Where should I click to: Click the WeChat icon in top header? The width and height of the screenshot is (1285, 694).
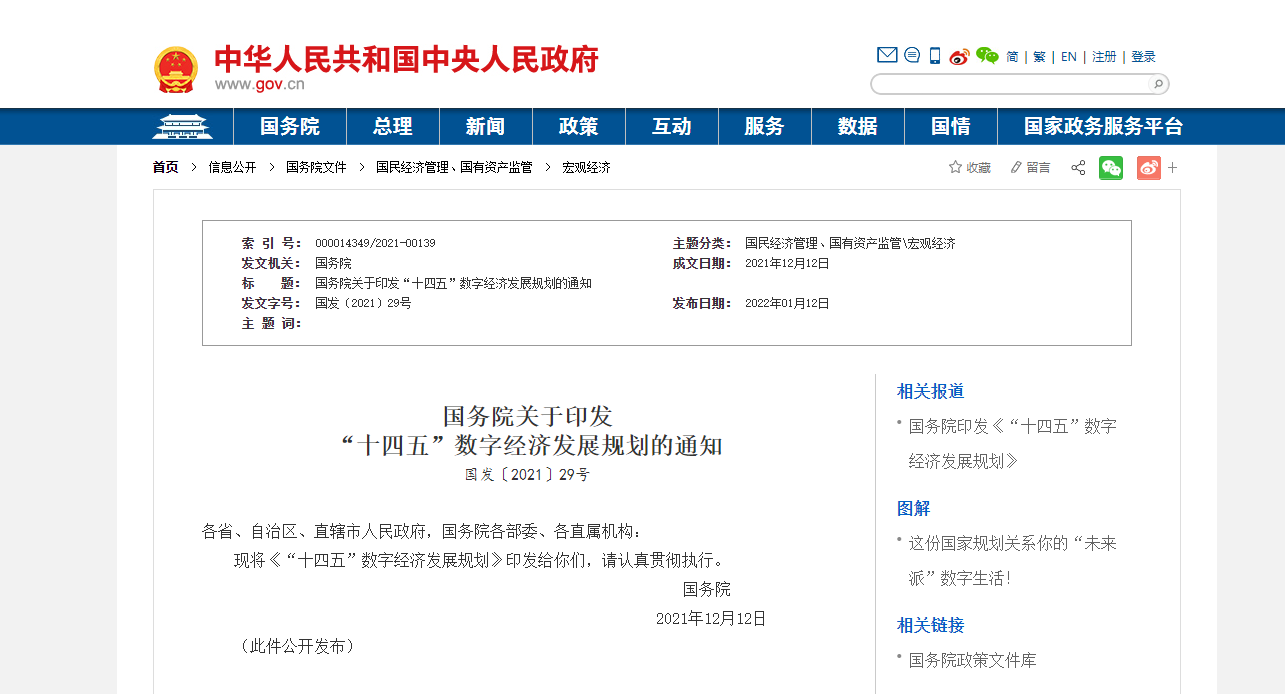point(987,56)
